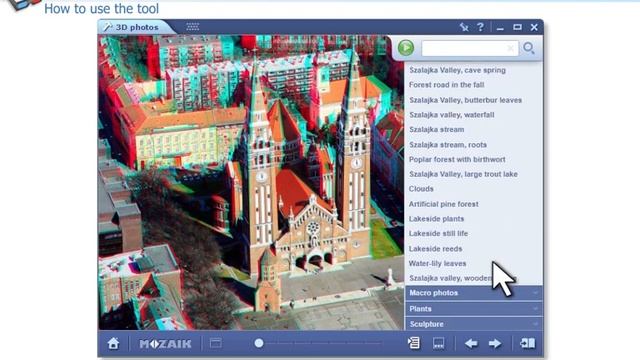Minimize the 3D photos window
Image resolution: width=640 pixels, height=360 pixels.
500,28
